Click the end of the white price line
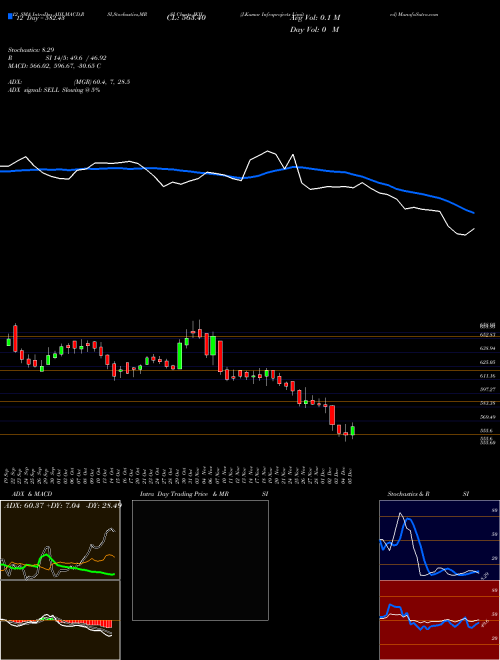This screenshot has width=500, height=660. point(474,229)
